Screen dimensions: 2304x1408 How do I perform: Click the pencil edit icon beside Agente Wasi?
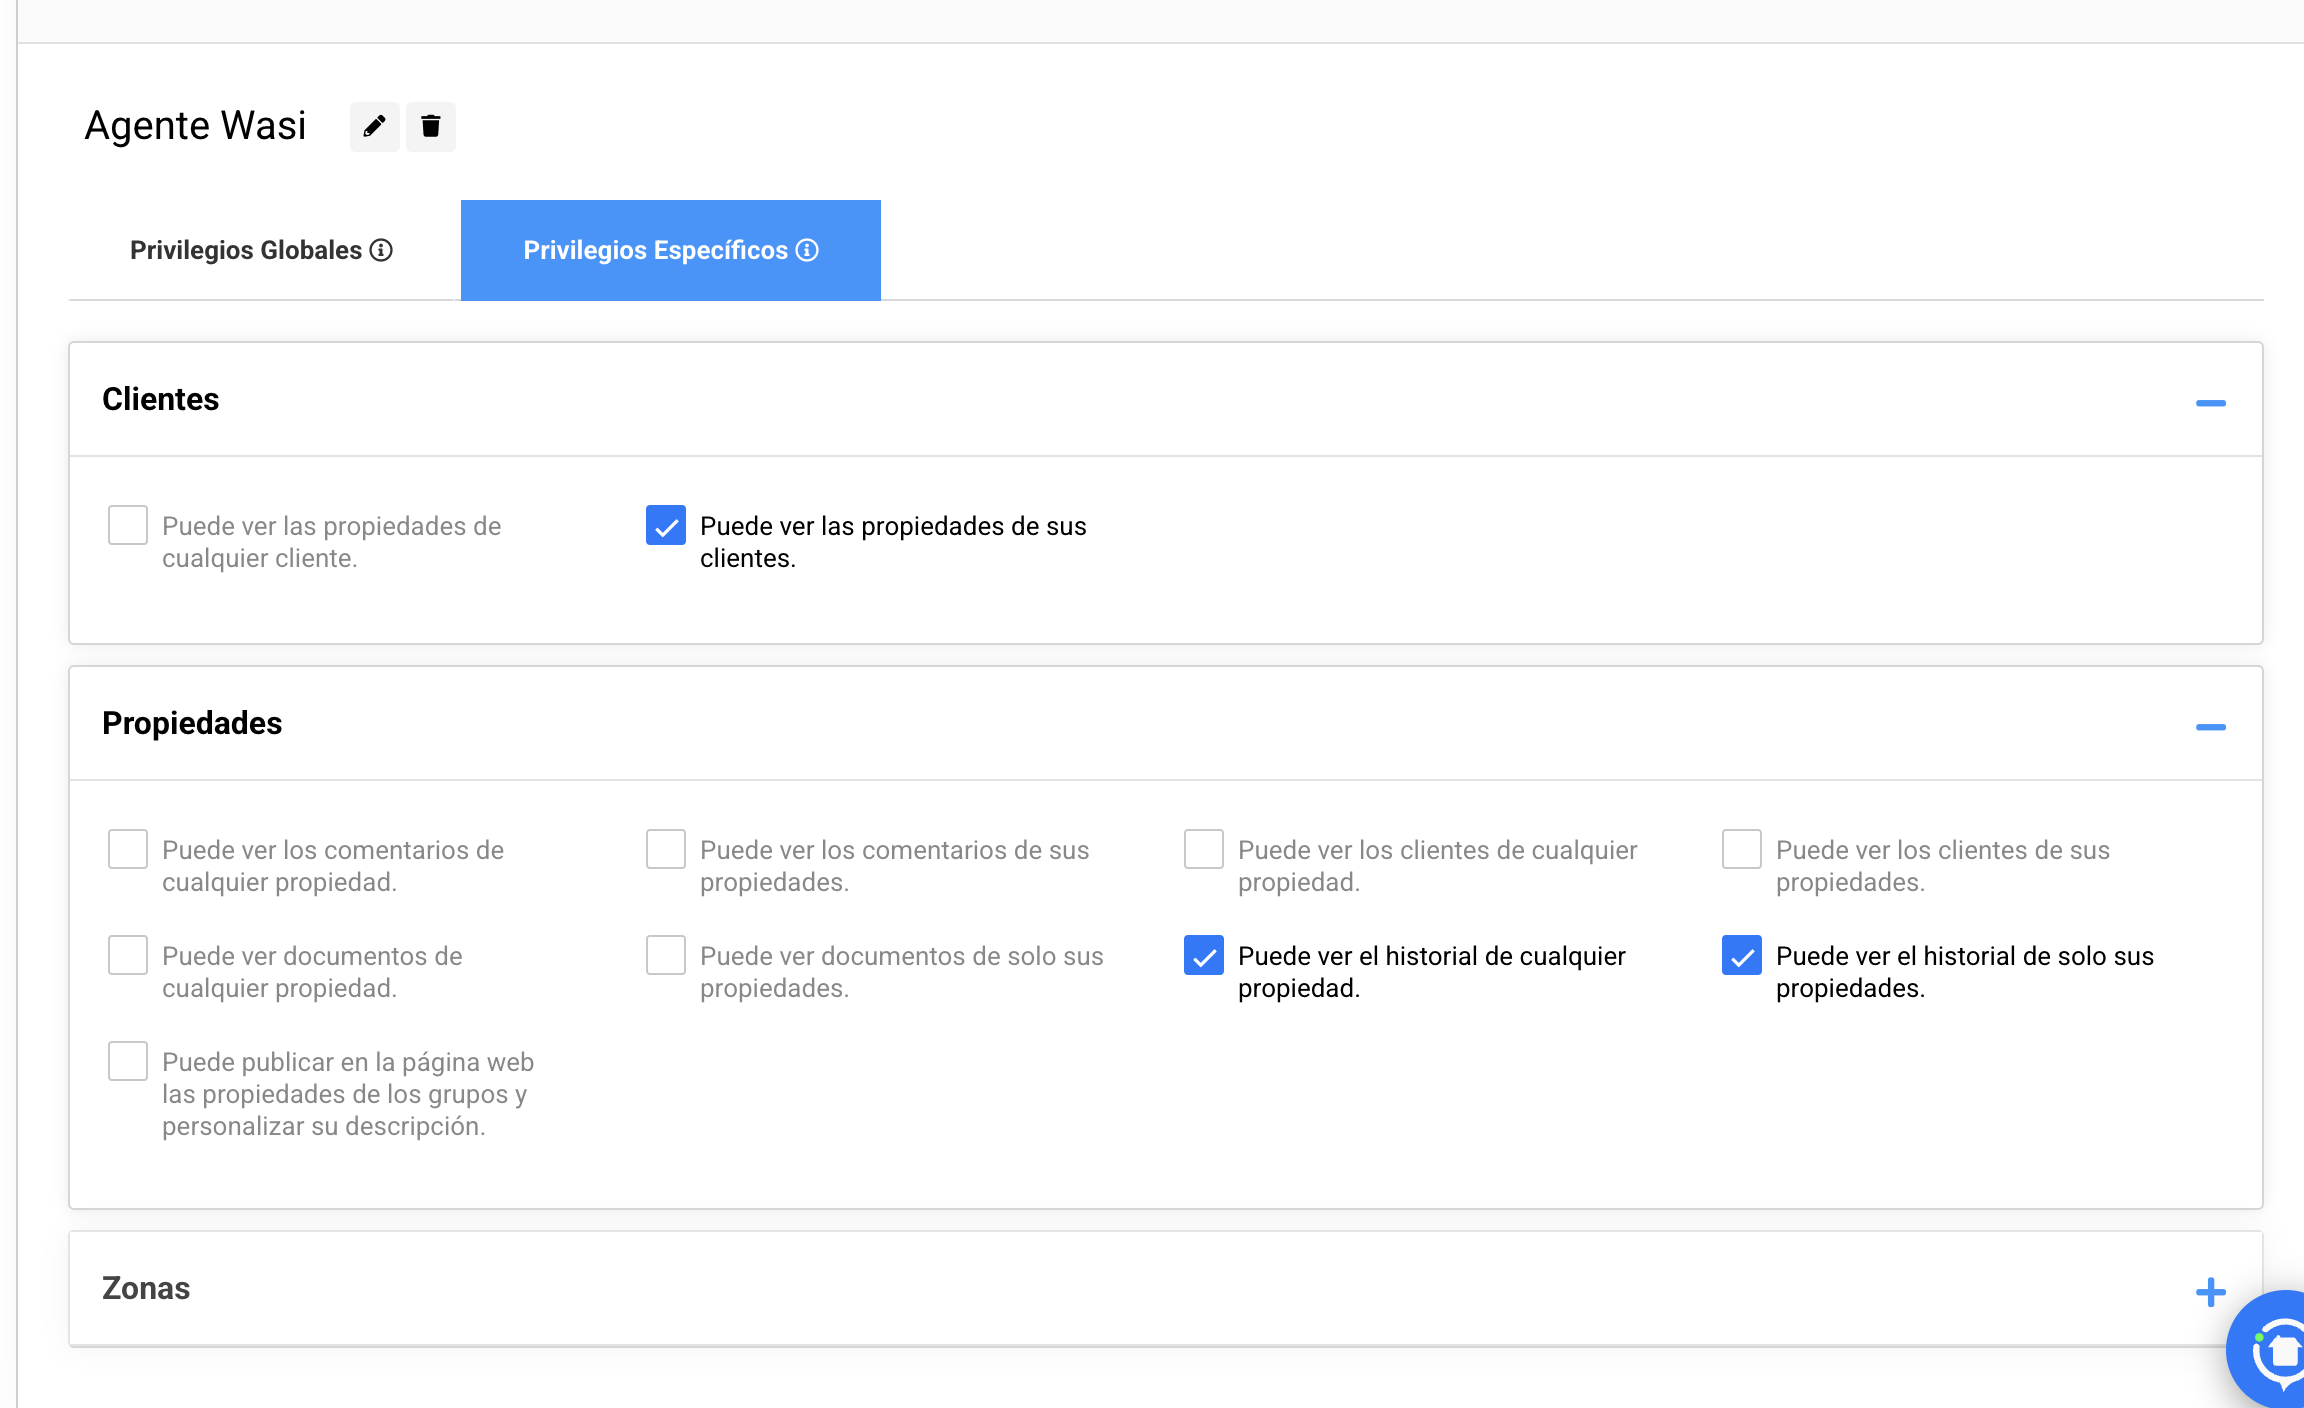(x=374, y=127)
